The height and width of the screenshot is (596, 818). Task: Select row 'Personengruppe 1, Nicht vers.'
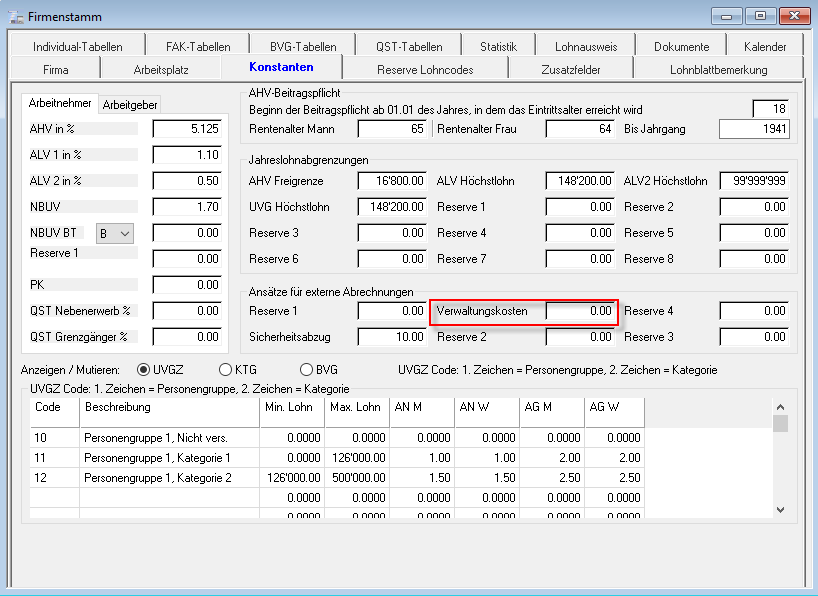click(x=337, y=438)
